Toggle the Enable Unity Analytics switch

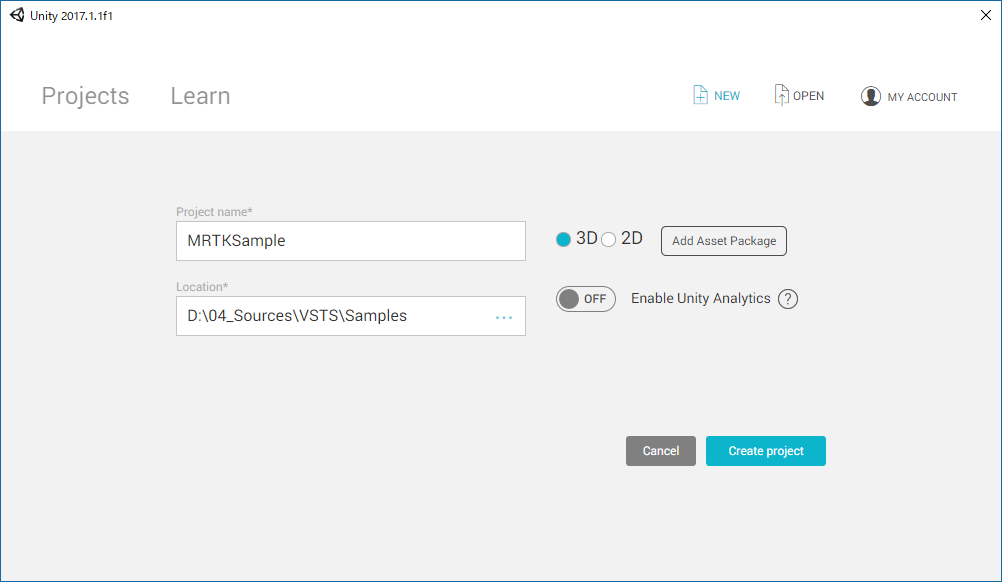click(x=585, y=299)
